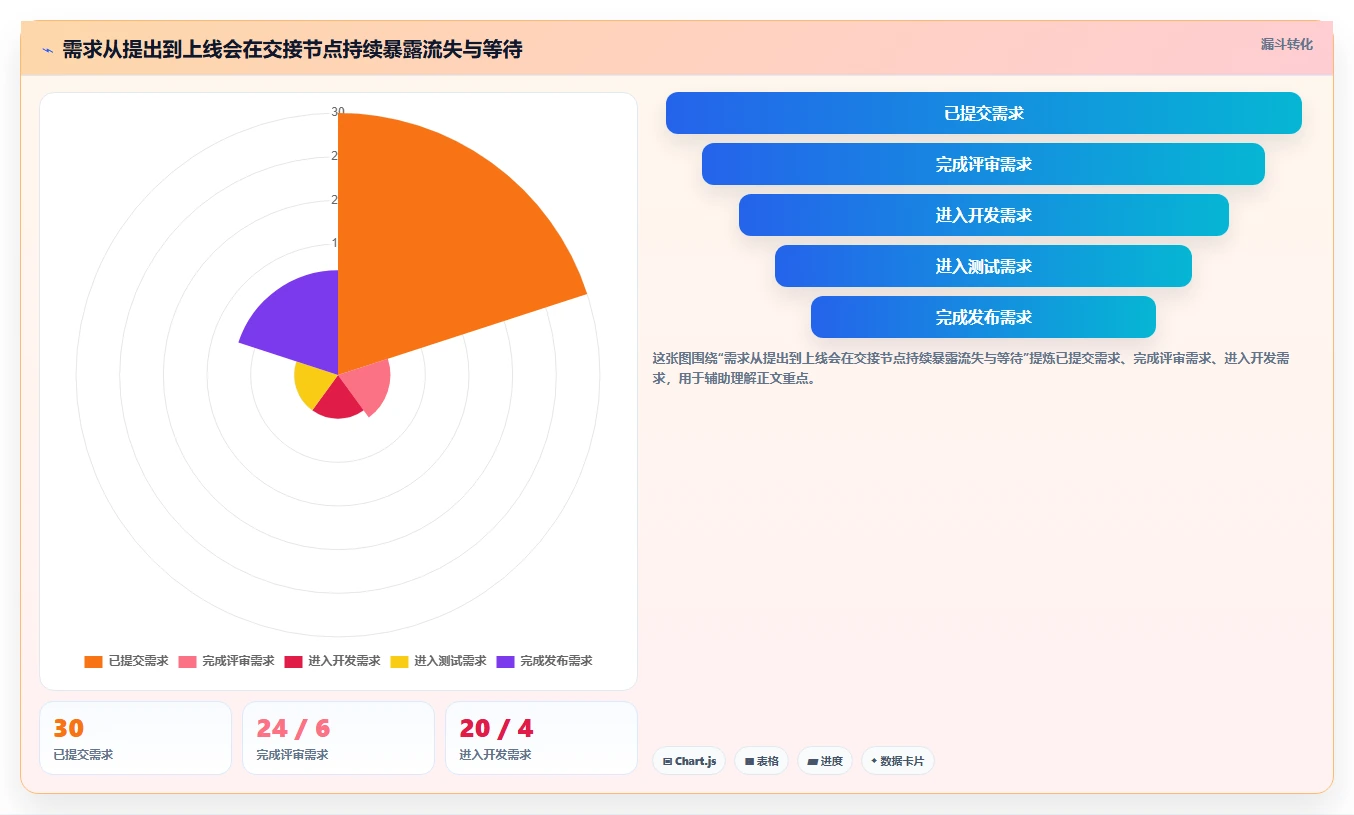
Task: Click the description paragraph starting 这张图围绕
Action: point(970,368)
